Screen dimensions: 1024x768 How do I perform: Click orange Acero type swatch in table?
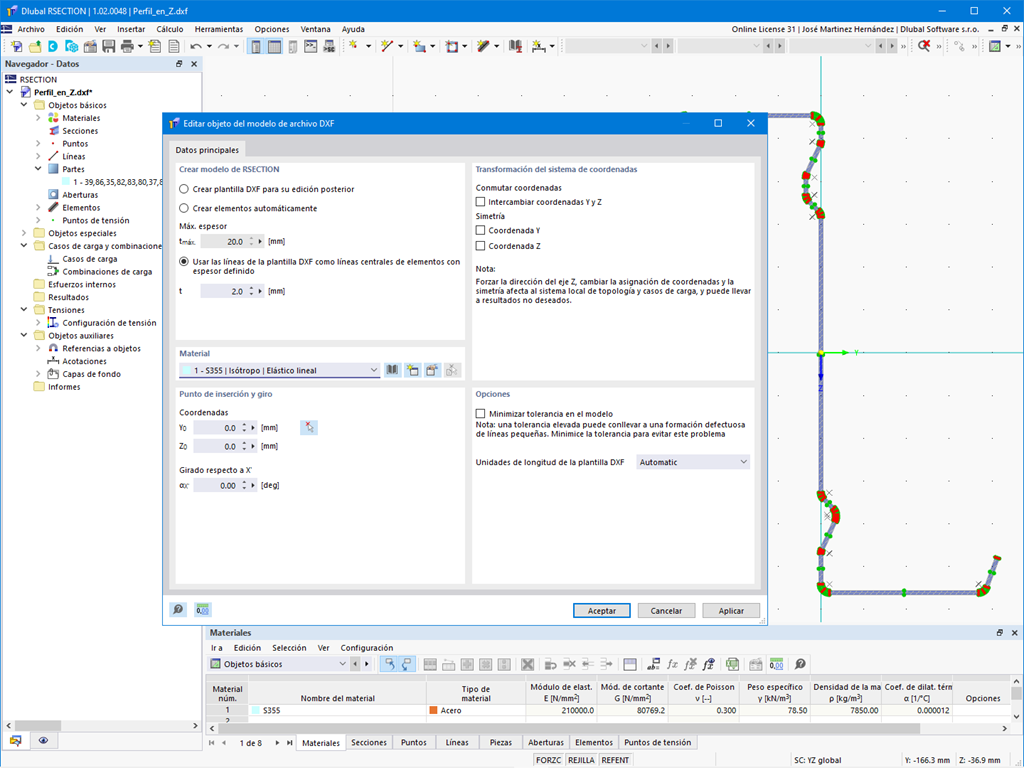[434, 711]
